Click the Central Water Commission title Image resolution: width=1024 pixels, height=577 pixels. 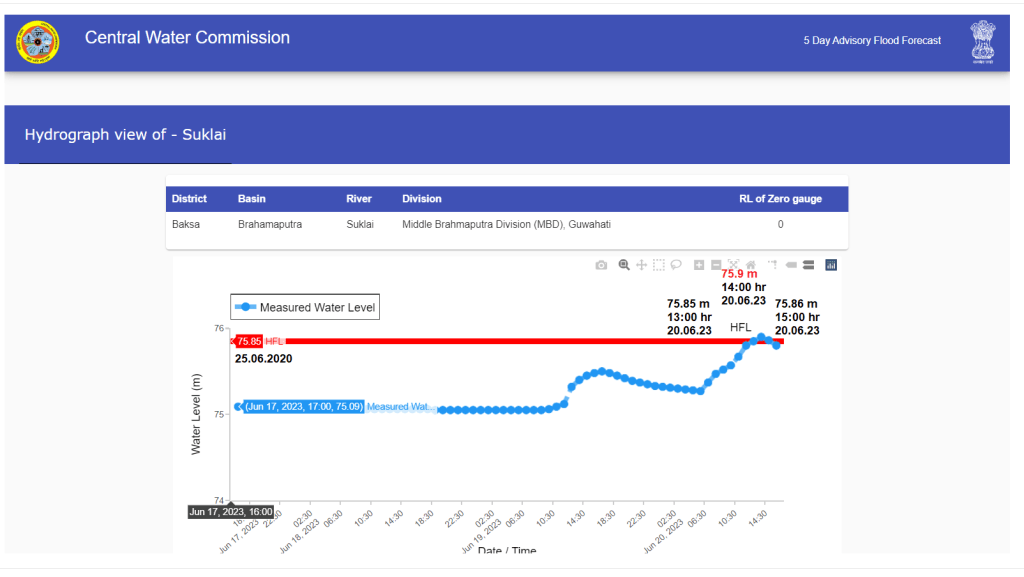(x=187, y=38)
